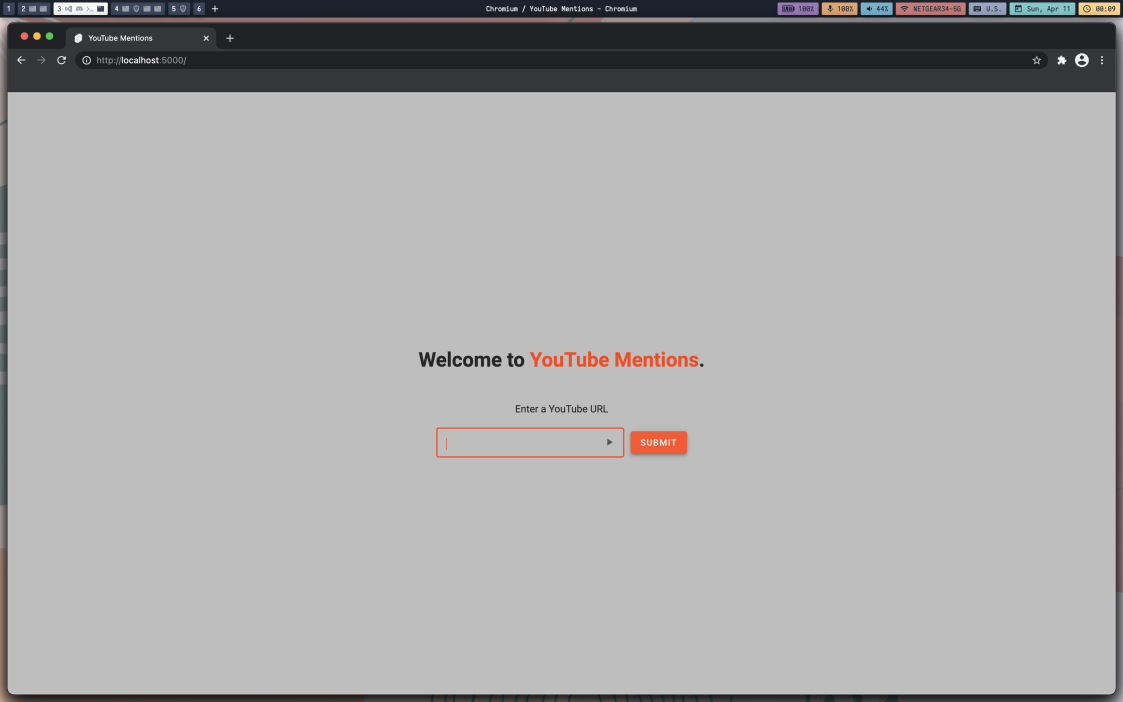Switch to workspace 6 in top bar
Screen dimensions: 1123x702
(199, 9)
